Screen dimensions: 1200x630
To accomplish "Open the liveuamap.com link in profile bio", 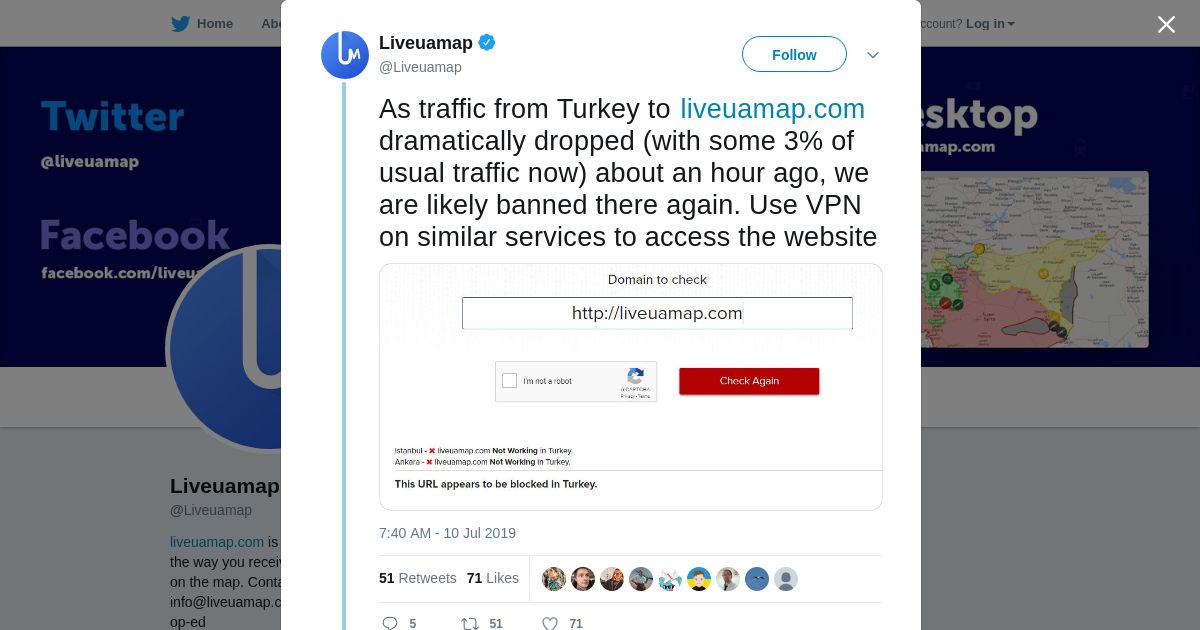I will click(x=217, y=542).
